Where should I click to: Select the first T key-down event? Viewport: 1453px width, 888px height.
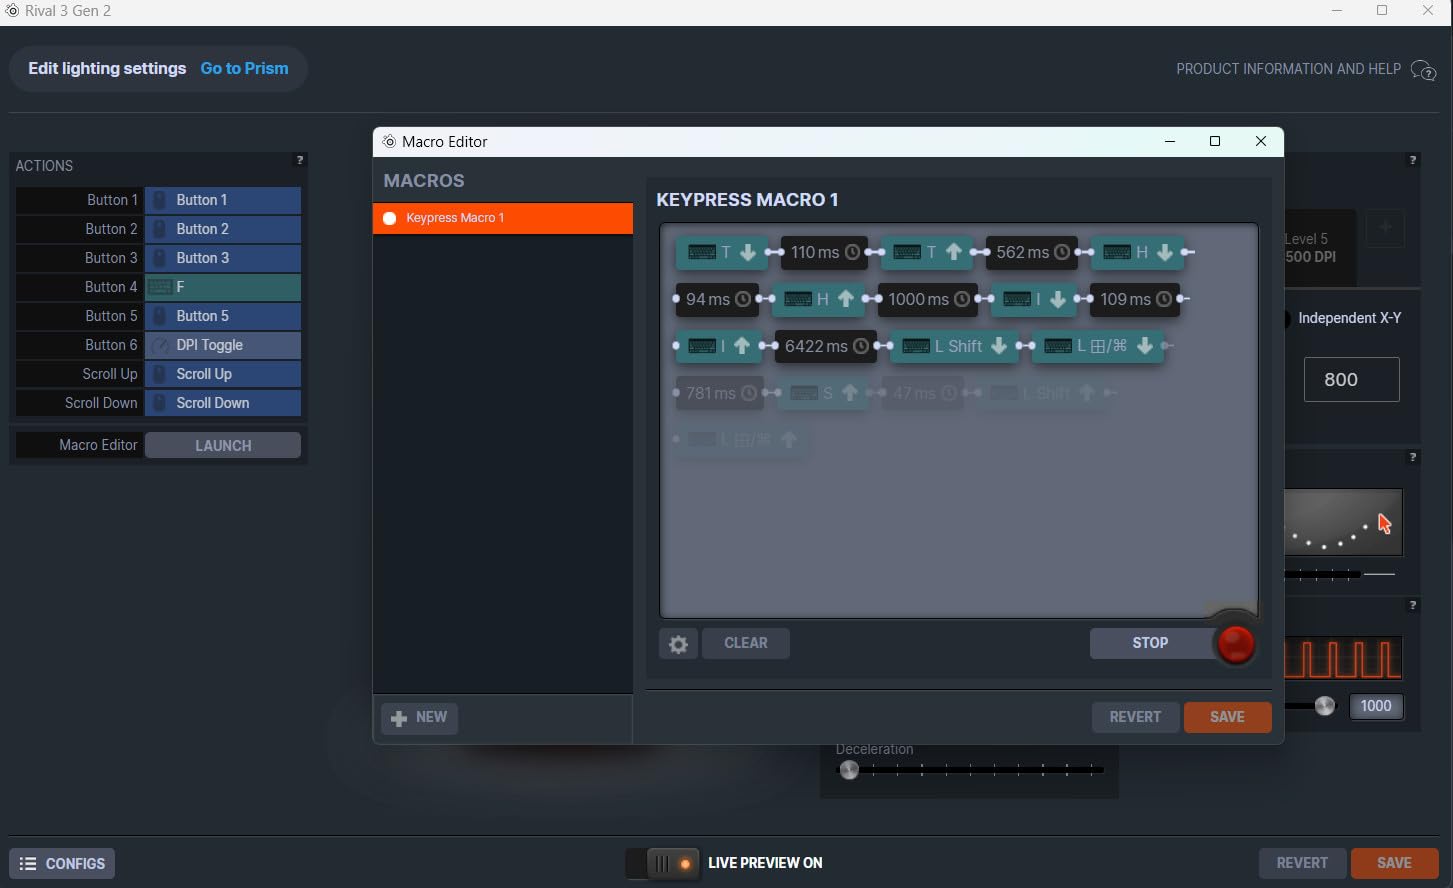721,252
